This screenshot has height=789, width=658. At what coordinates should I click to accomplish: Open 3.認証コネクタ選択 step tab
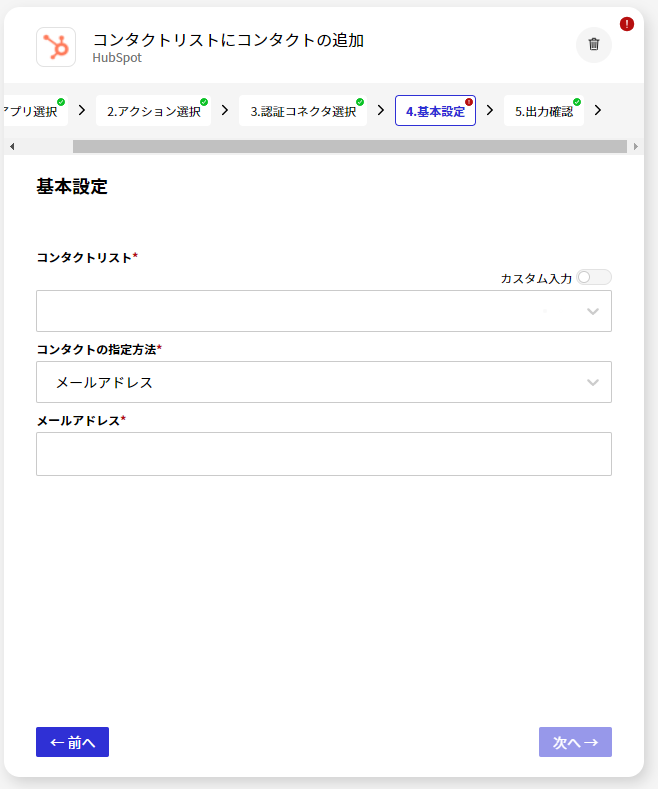303,111
